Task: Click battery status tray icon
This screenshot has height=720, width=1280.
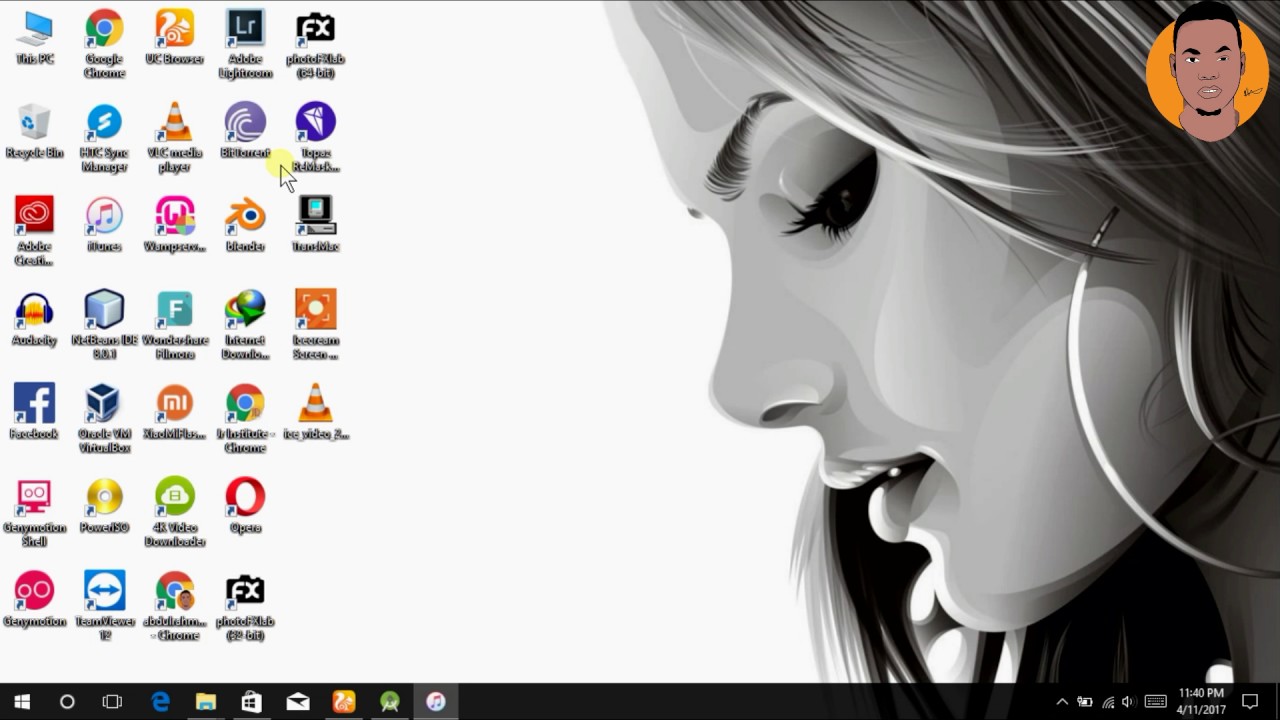Action: click(1085, 702)
